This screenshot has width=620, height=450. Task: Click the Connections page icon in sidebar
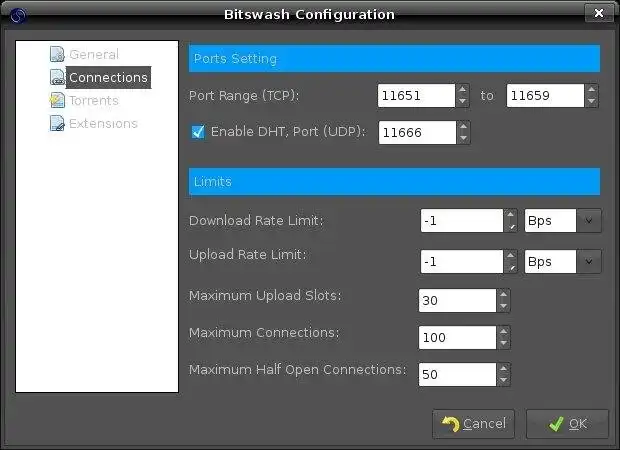[57, 77]
